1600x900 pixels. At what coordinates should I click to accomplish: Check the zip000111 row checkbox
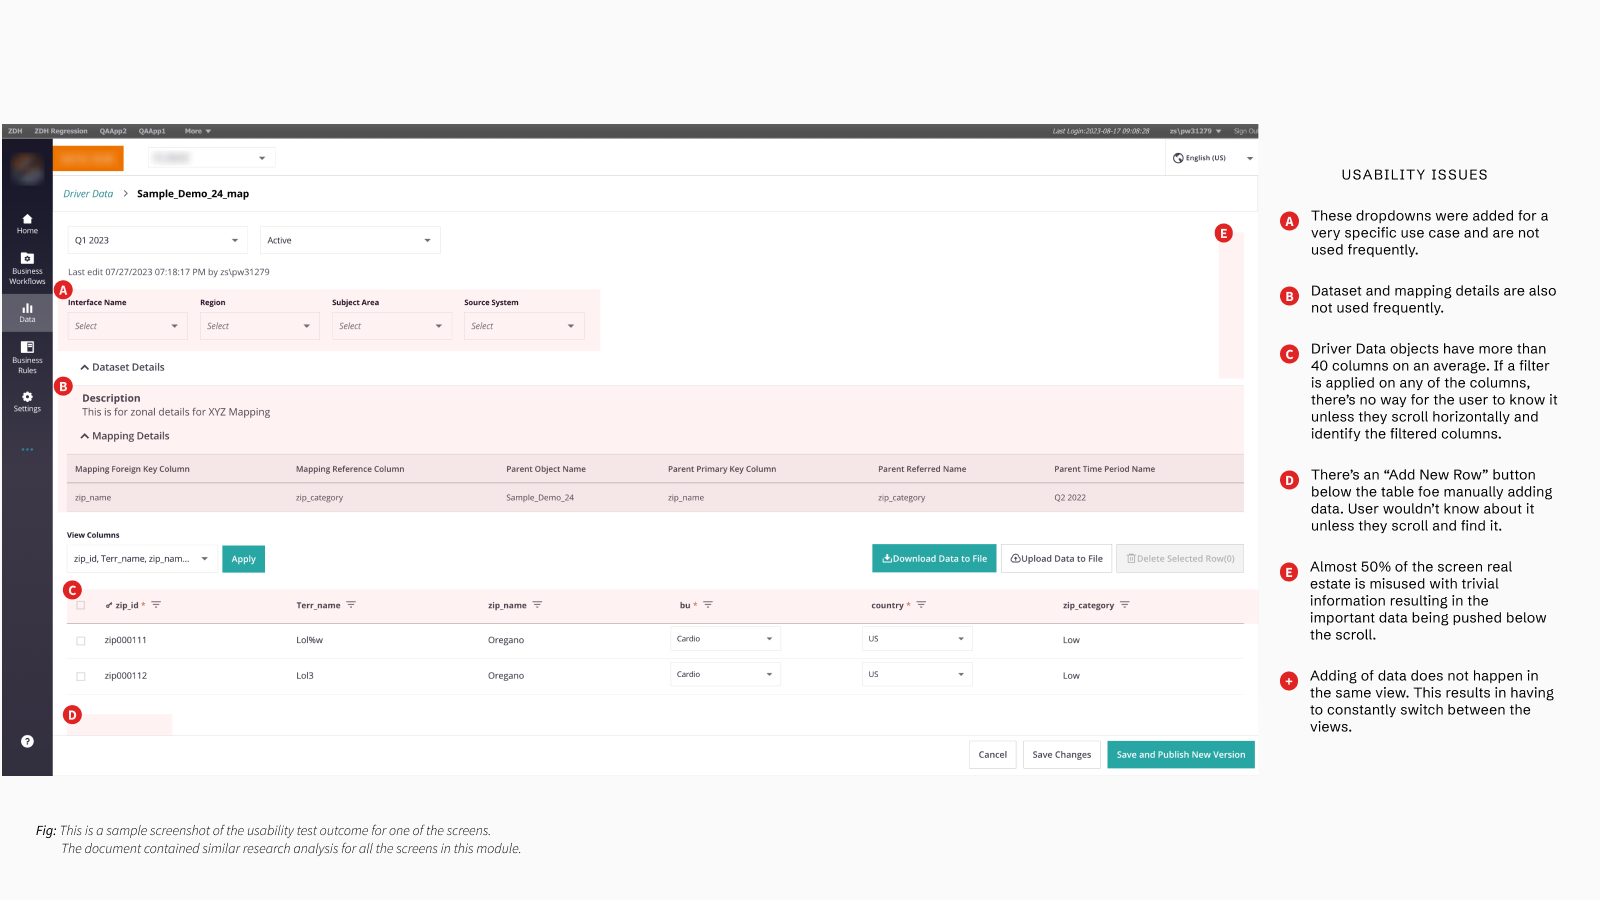click(81, 641)
